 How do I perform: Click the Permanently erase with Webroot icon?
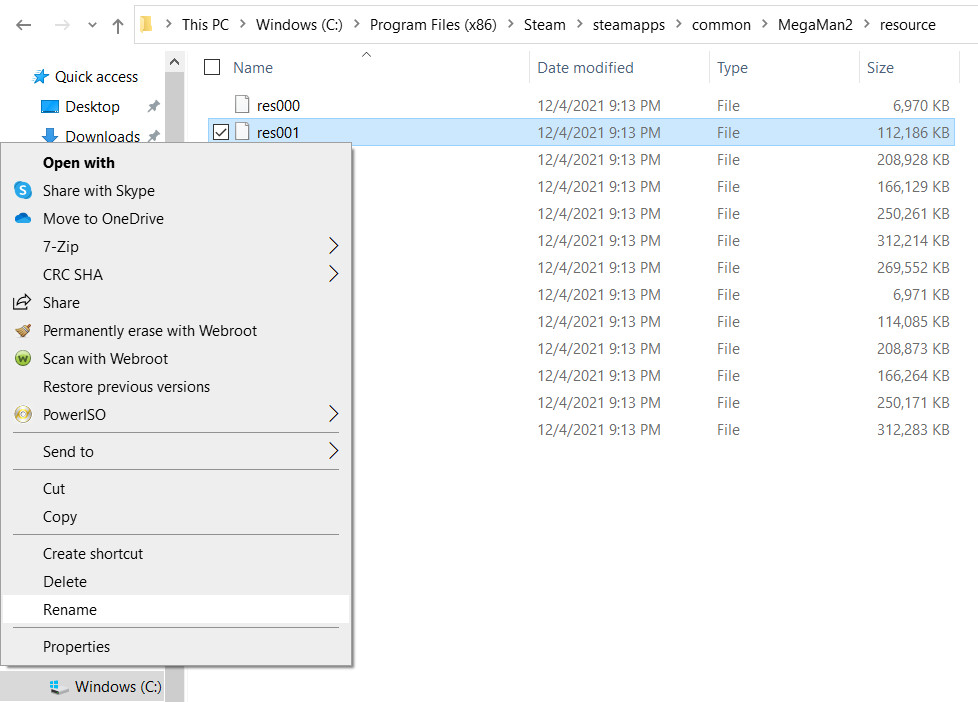point(23,331)
